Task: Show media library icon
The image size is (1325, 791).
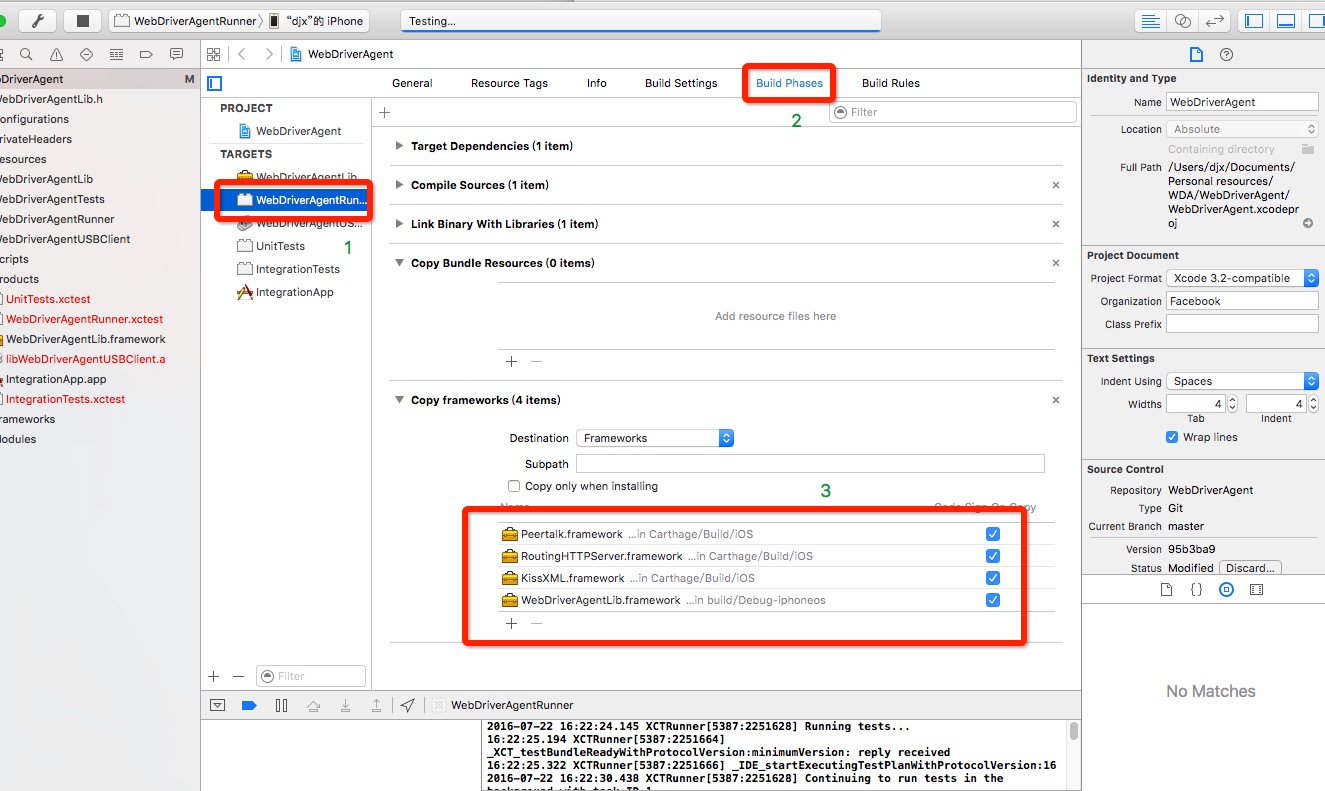Action: tap(1256, 590)
